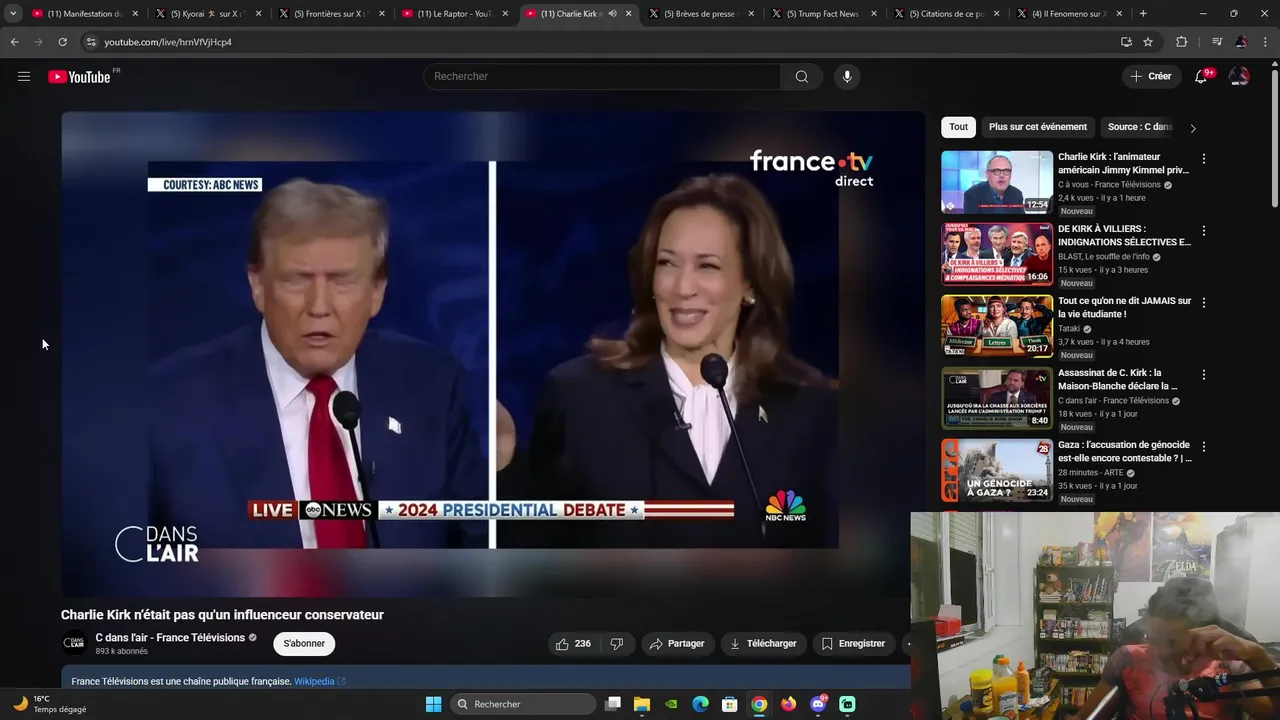Open the Gaza génocide video thumbnail
Viewport: 1280px width, 720px height.
[x=997, y=470]
